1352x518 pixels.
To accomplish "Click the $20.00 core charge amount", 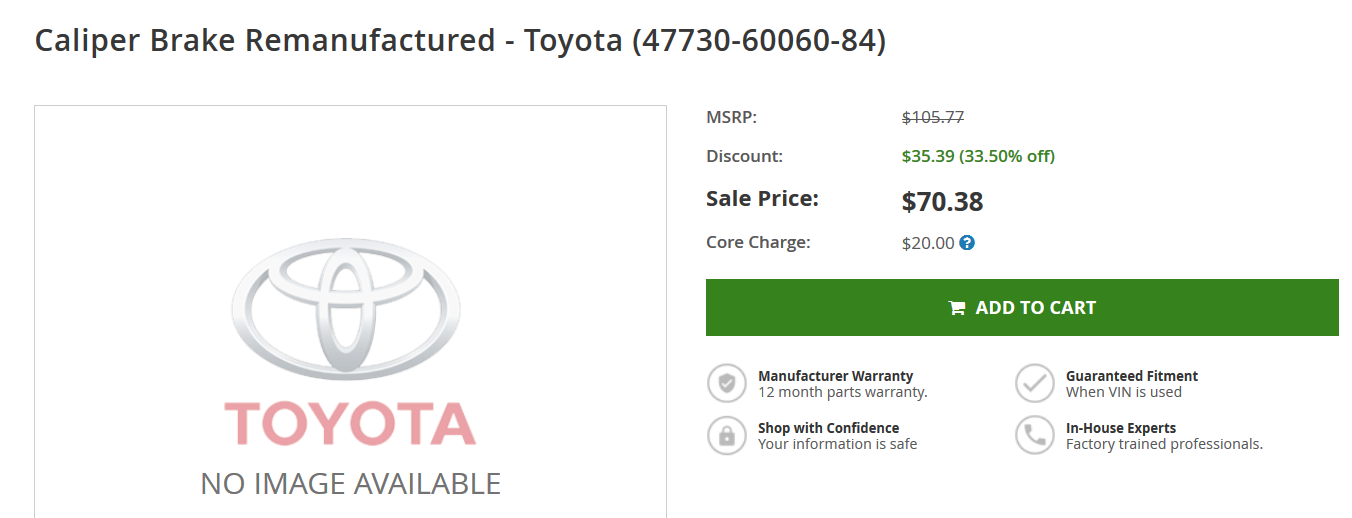I will click(x=928, y=243).
